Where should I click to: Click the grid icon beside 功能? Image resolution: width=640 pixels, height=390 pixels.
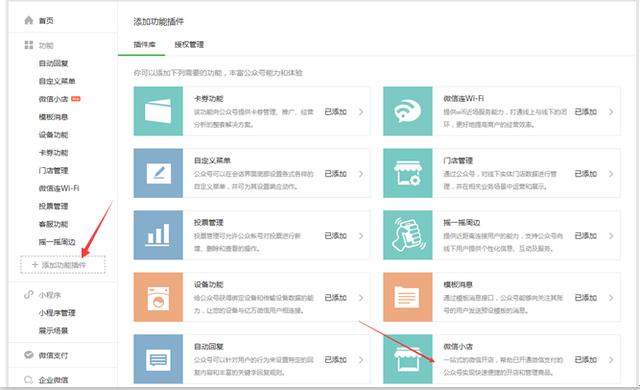(x=29, y=45)
